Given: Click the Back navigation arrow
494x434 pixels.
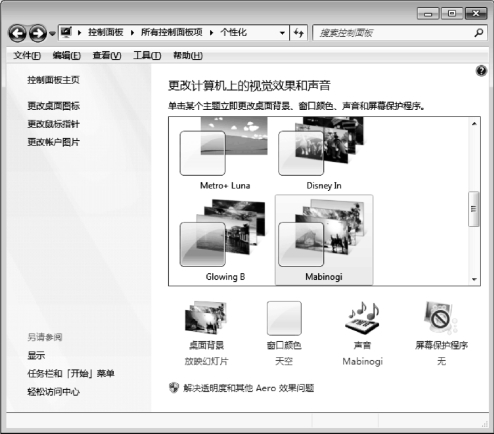Looking at the screenshot, I should [x=17, y=33].
